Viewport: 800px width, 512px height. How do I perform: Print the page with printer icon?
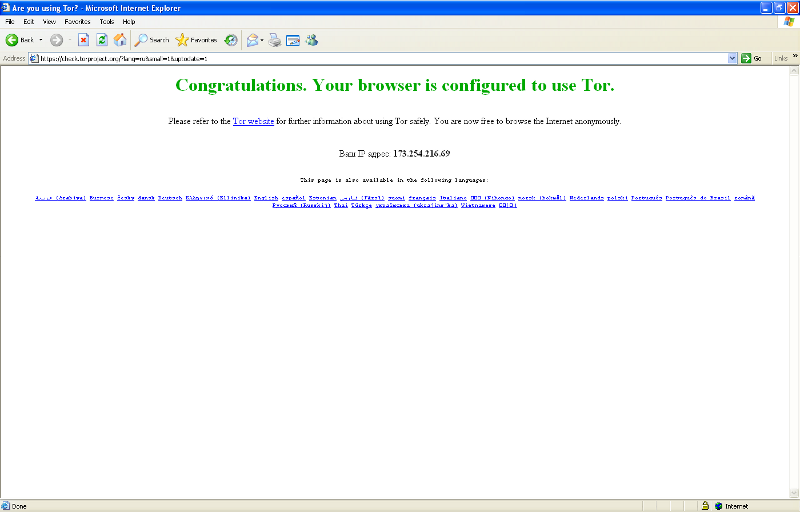click(x=274, y=40)
